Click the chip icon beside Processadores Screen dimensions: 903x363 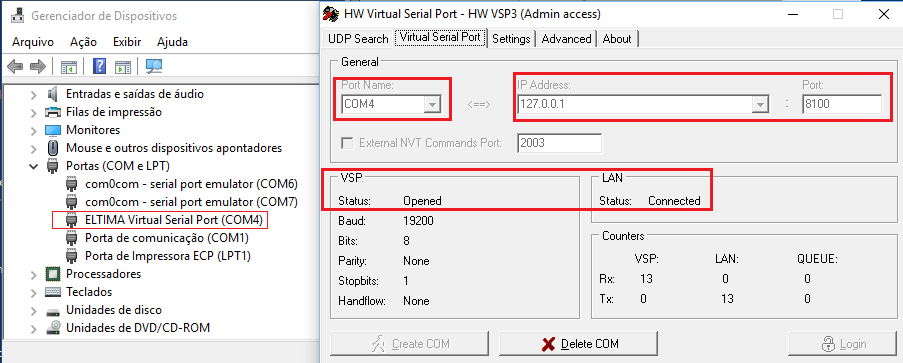(x=52, y=274)
